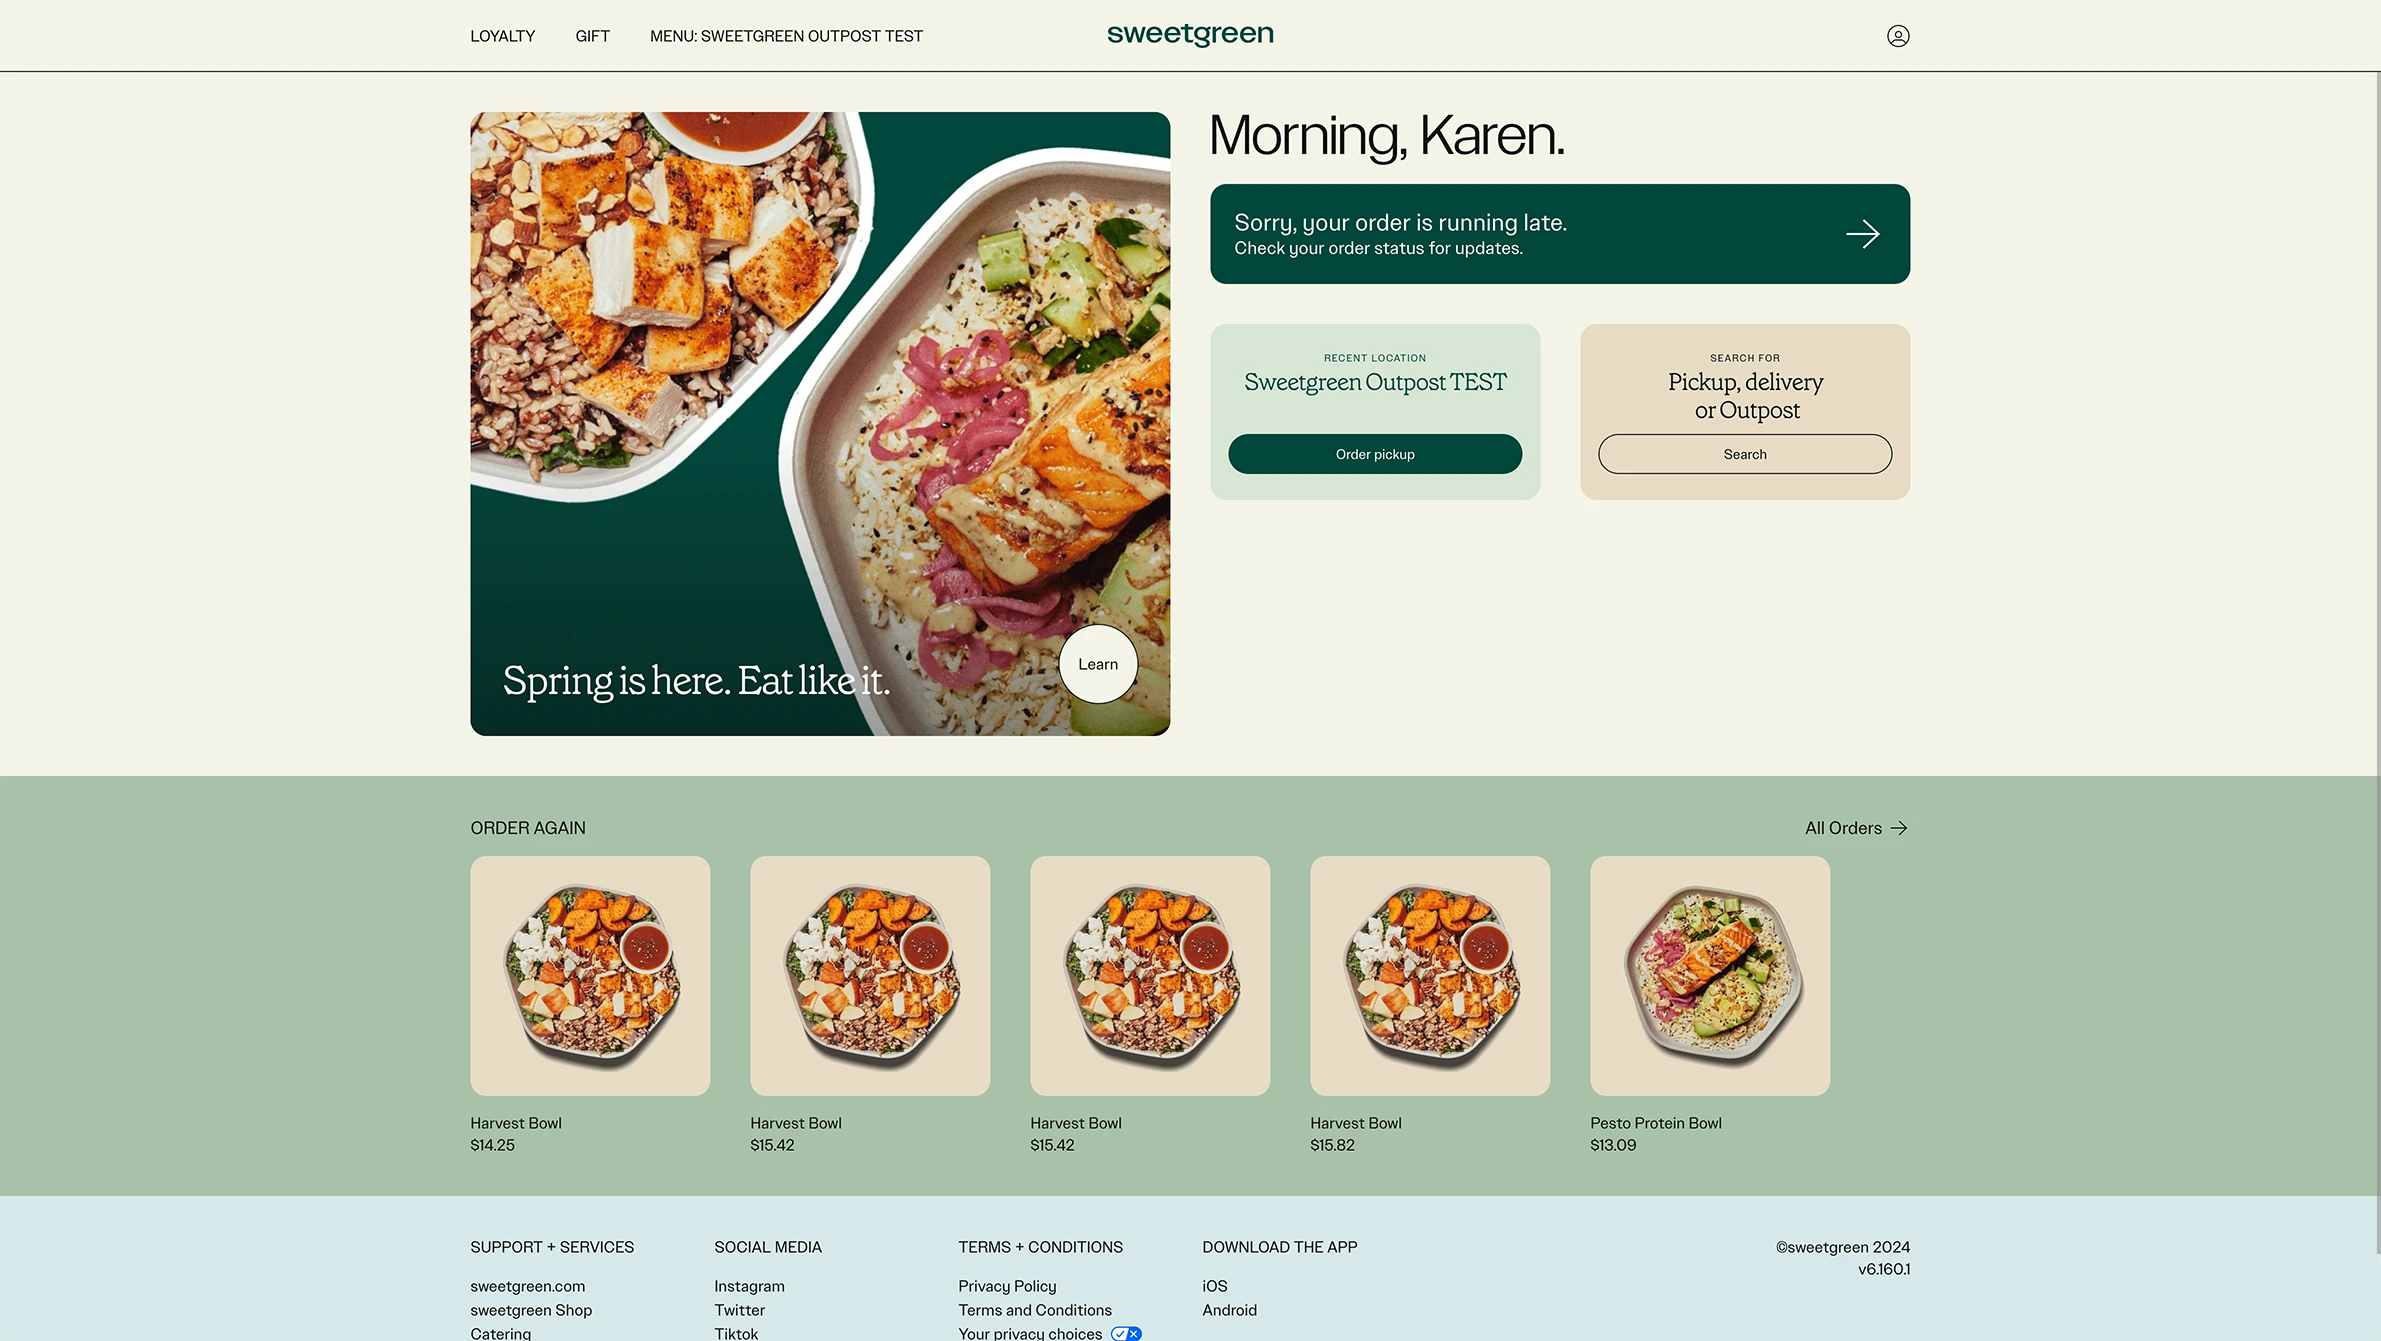Open the Gift menu item
The width and height of the screenshot is (2381, 1341).
[x=592, y=36]
